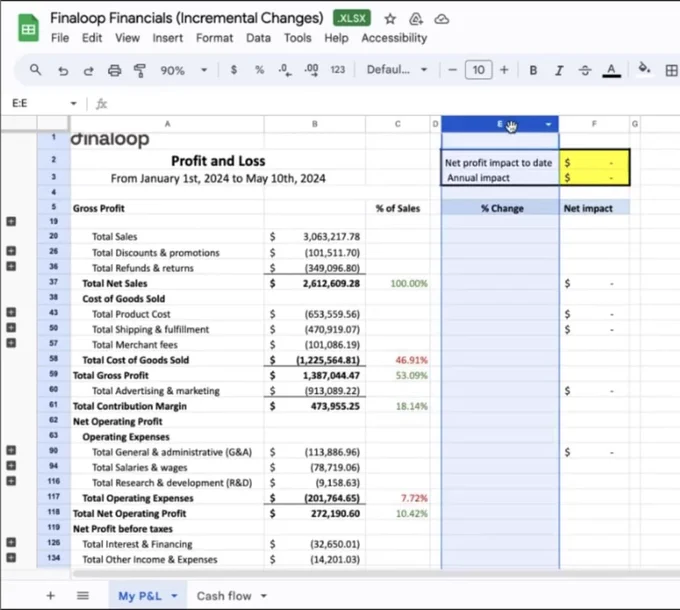680x610 pixels.
Task: Expand the row group at row 116
Action: tap(11, 481)
